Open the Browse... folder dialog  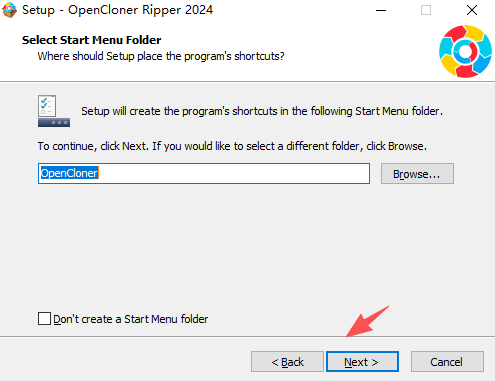[417, 173]
